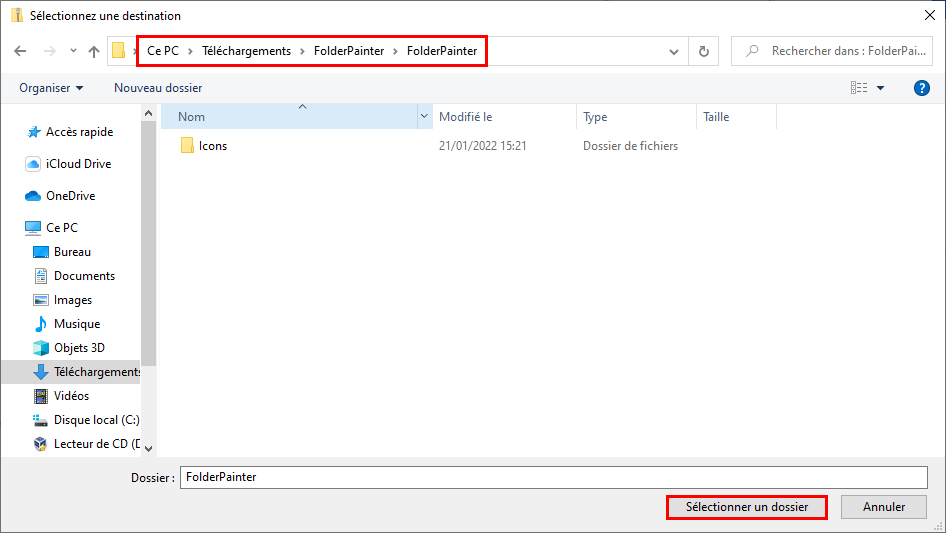Open Images in navigation pane
The width and height of the screenshot is (946, 533).
73,300
